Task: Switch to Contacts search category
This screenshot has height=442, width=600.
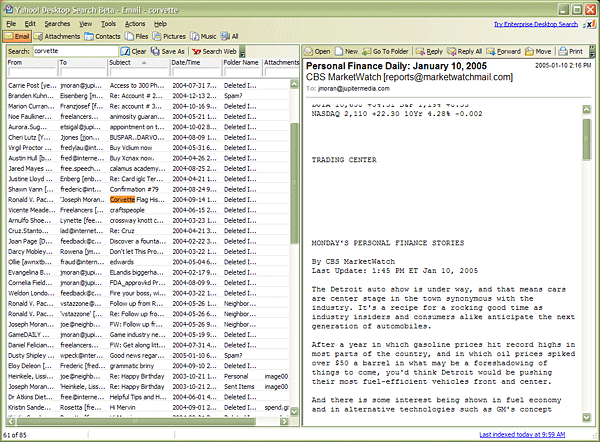Action: [103, 36]
